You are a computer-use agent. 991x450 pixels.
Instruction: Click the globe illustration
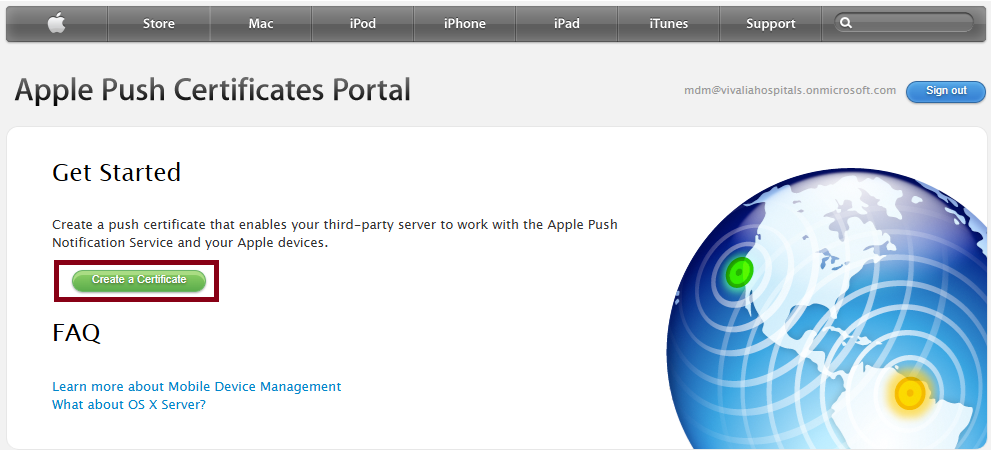[828, 310]
